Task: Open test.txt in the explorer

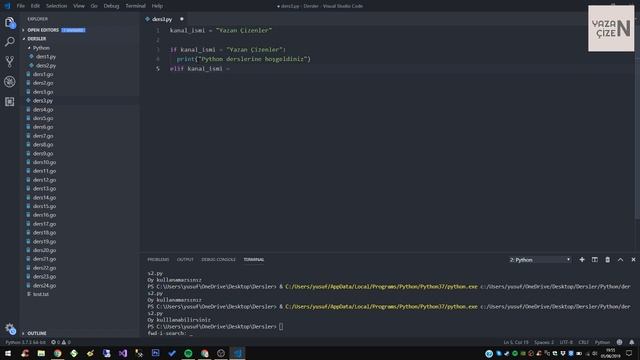Action: coord(41,294)
